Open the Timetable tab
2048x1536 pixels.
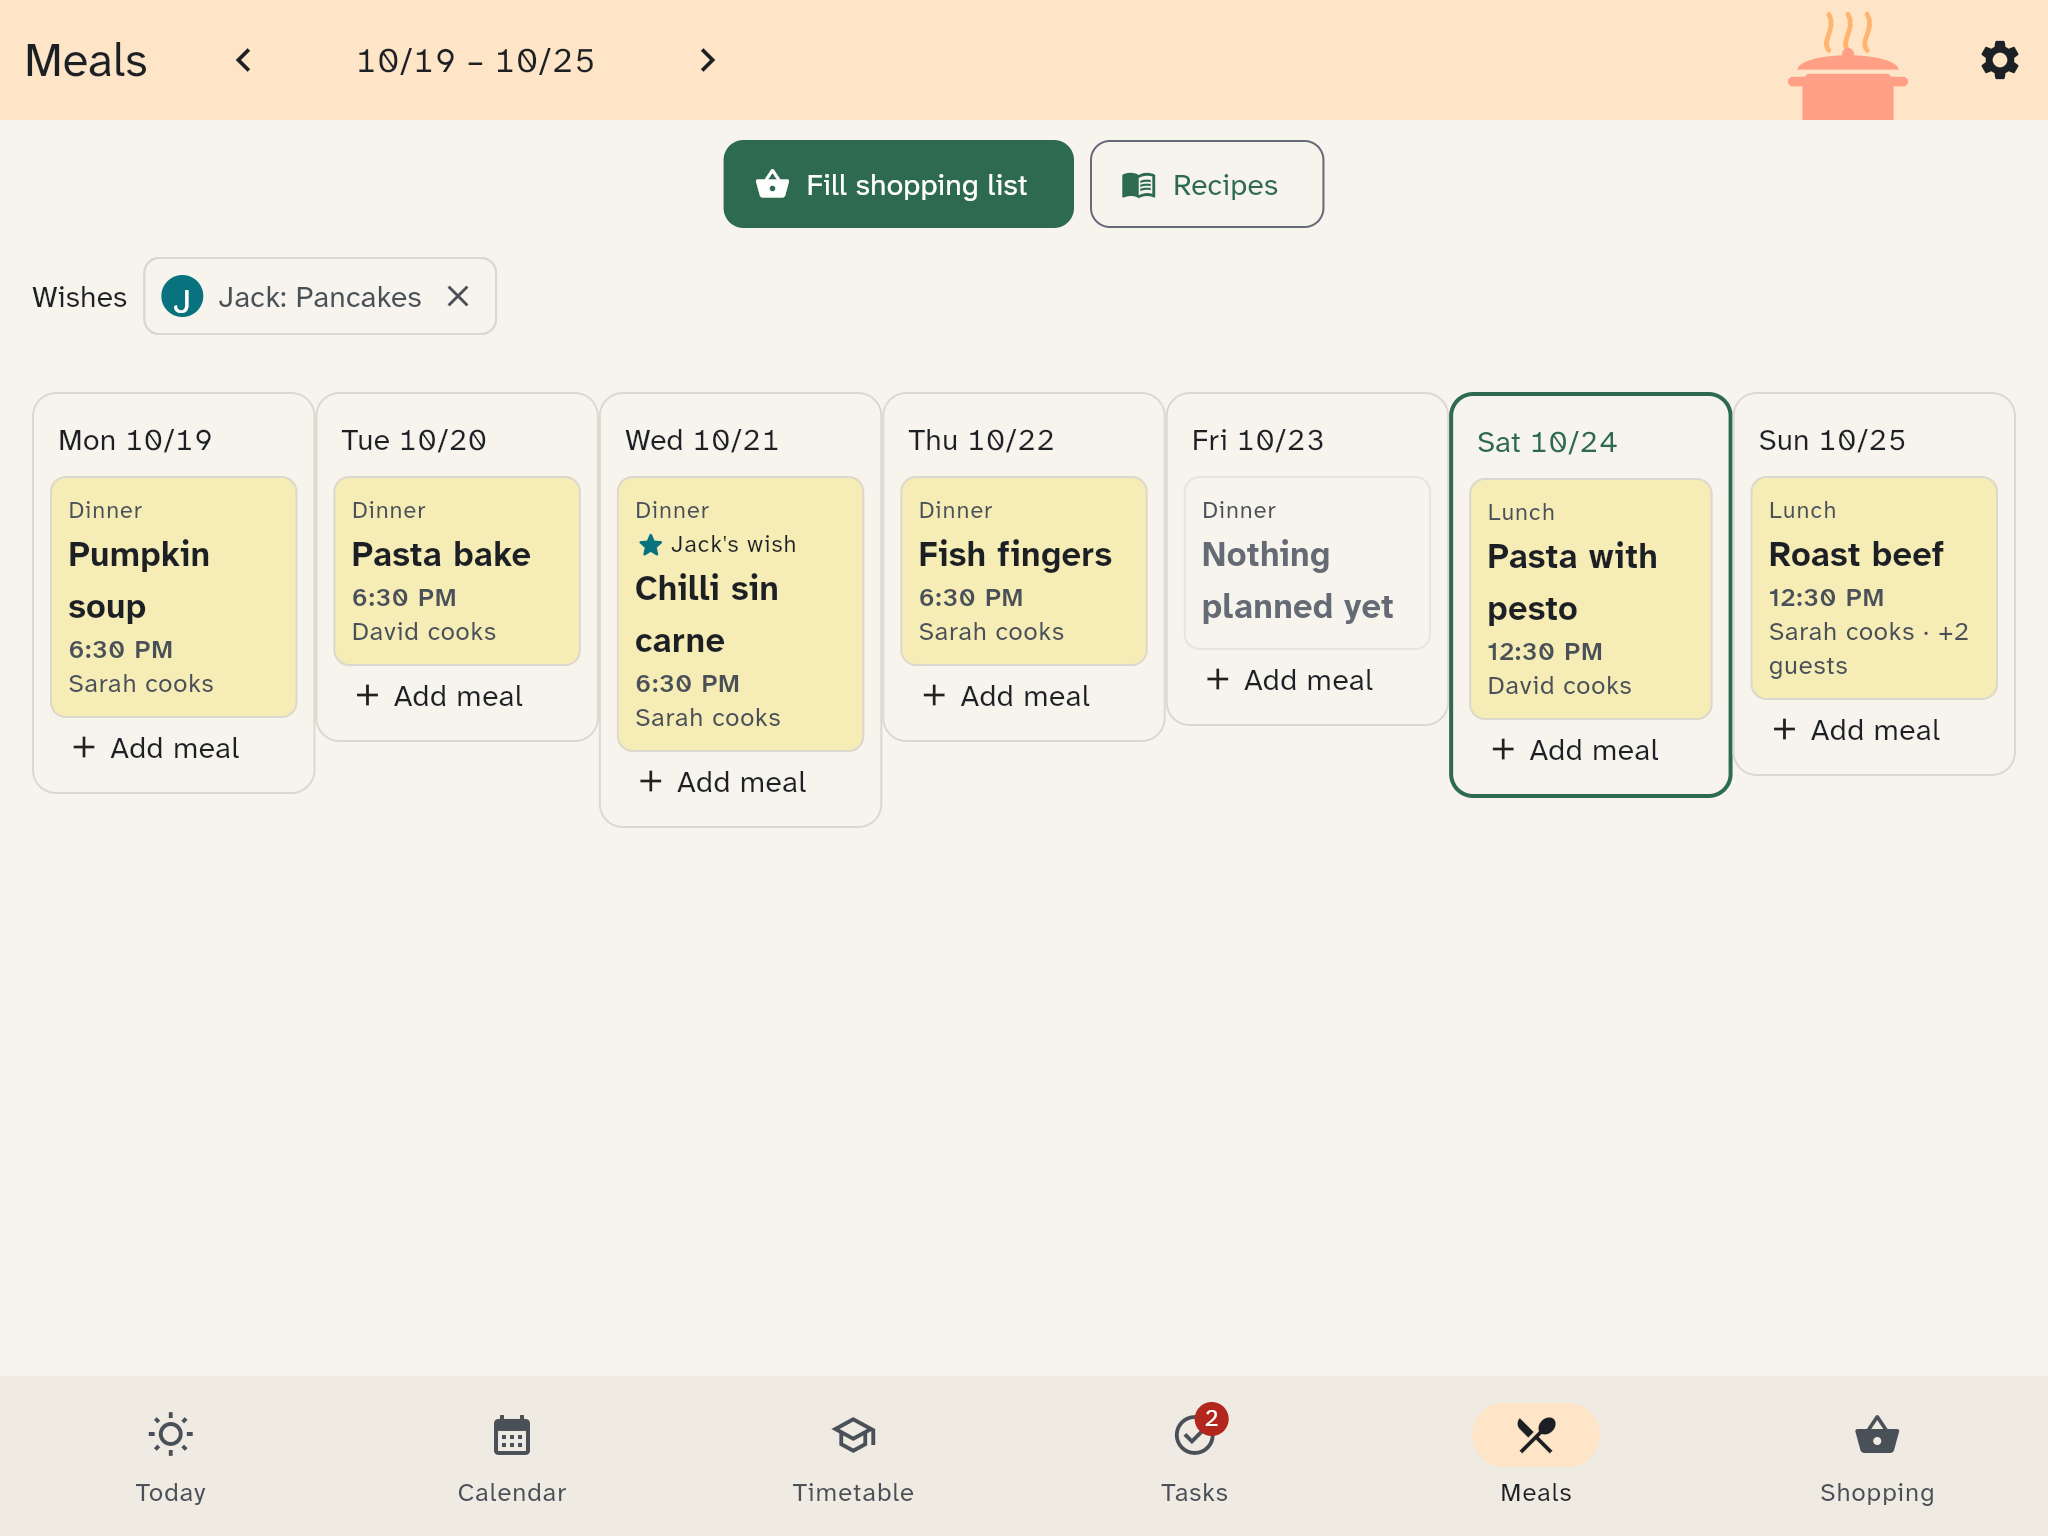853,1456
